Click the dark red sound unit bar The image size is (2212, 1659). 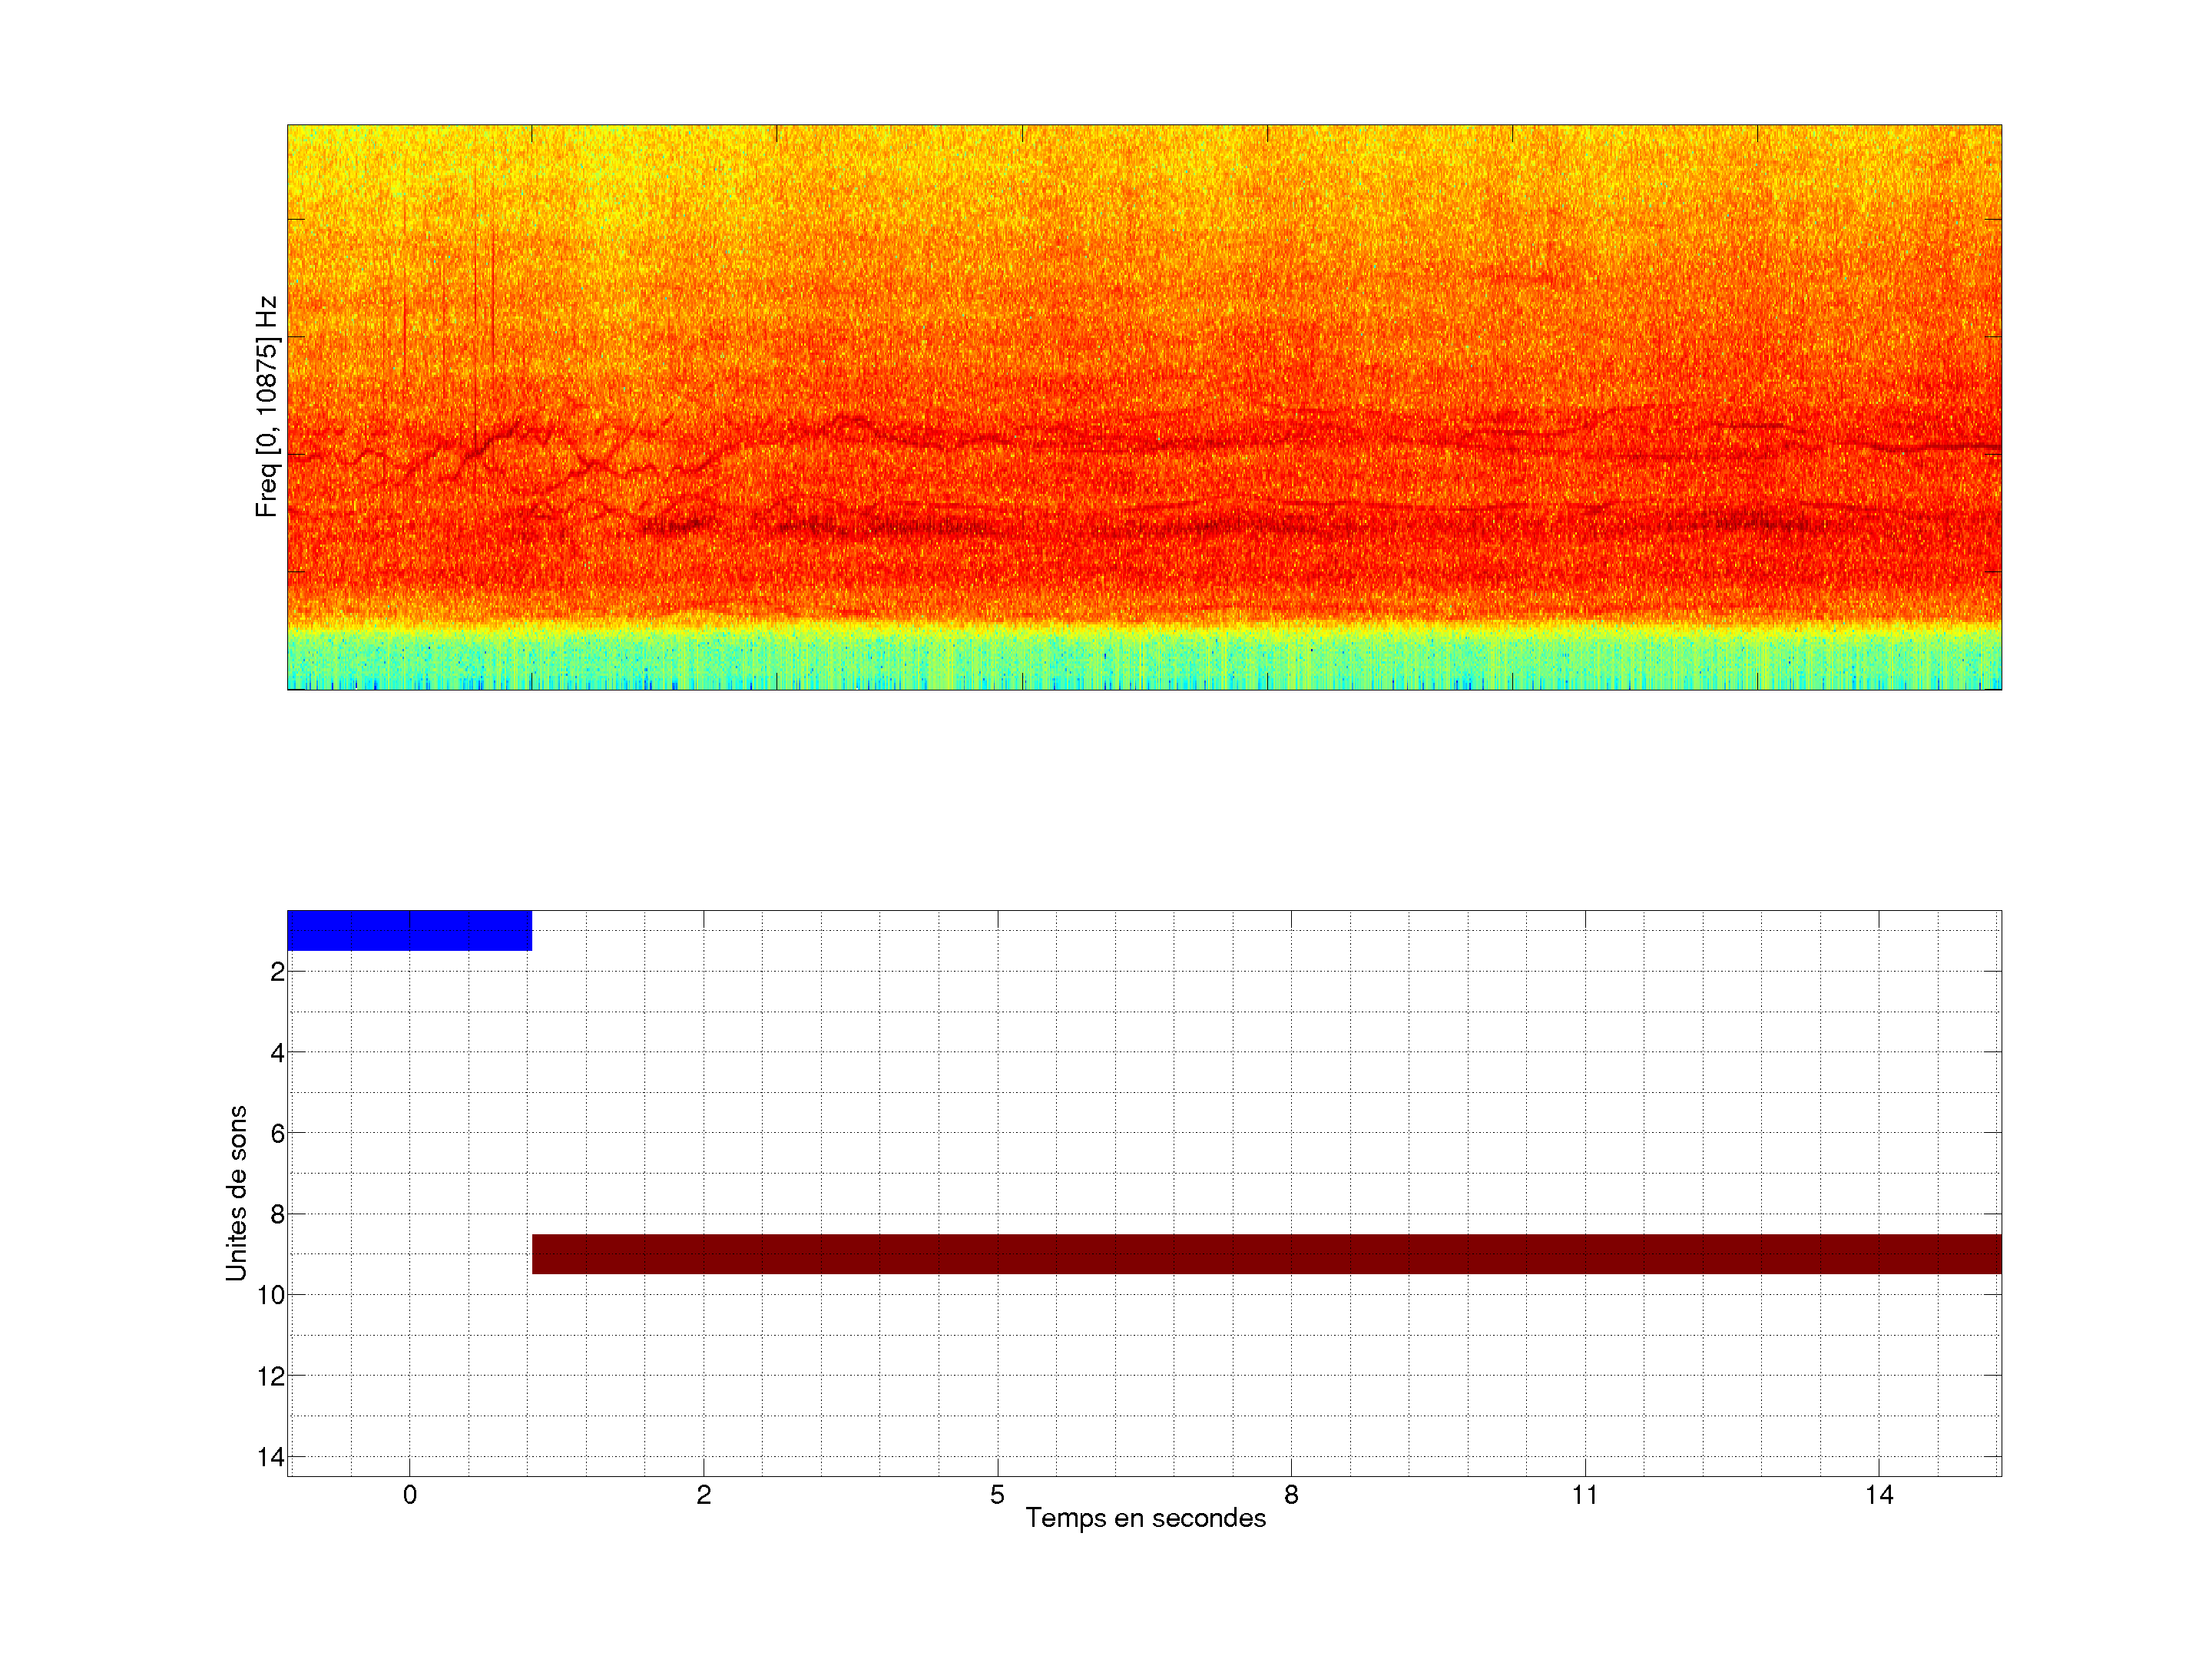pos(1266,1253)
